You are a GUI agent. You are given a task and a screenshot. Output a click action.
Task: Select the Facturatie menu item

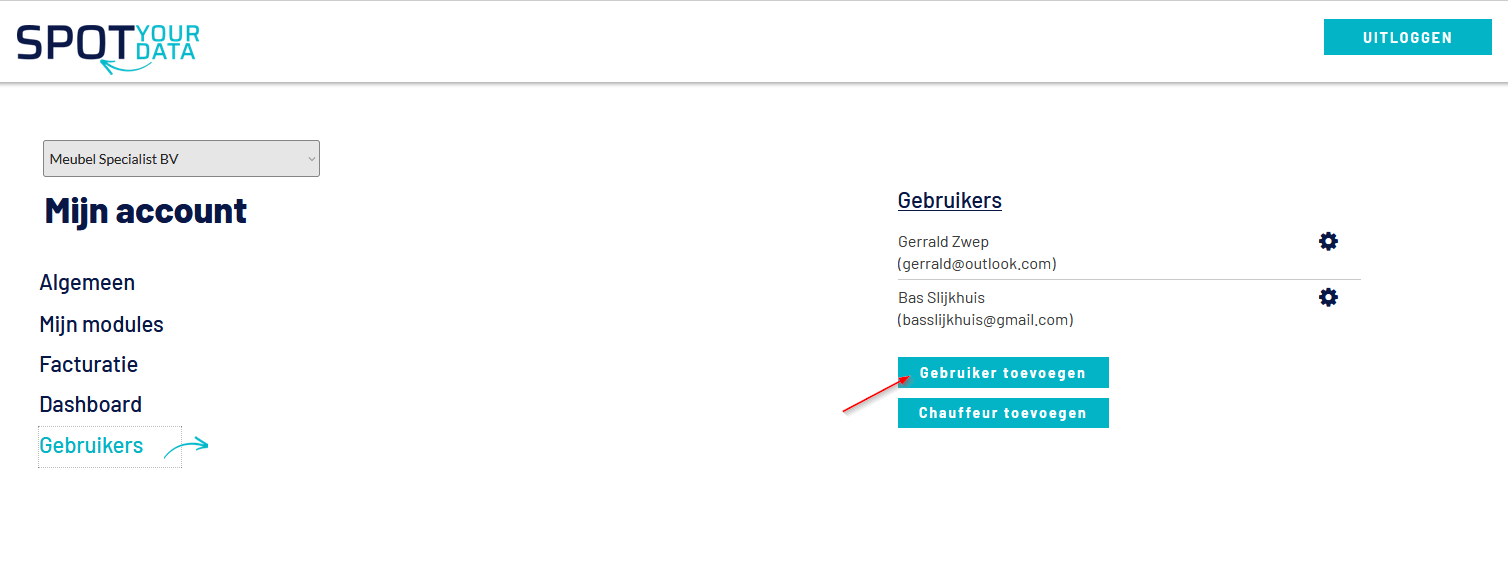(89, 364)
